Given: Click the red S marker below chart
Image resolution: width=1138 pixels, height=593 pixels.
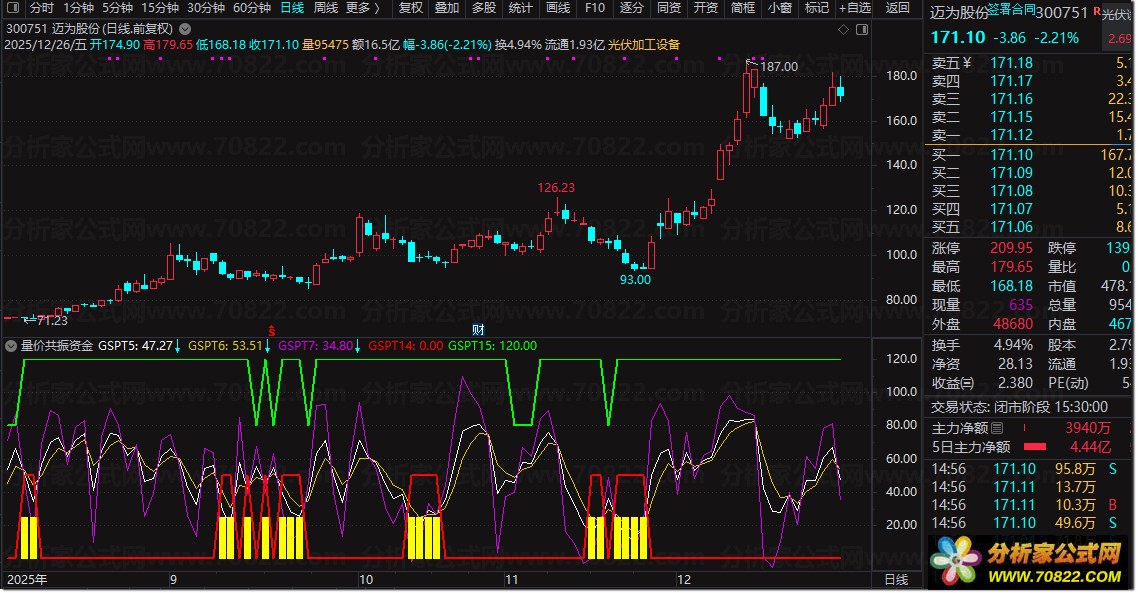Looking at the screenshot, I should [x=271, y=330].
